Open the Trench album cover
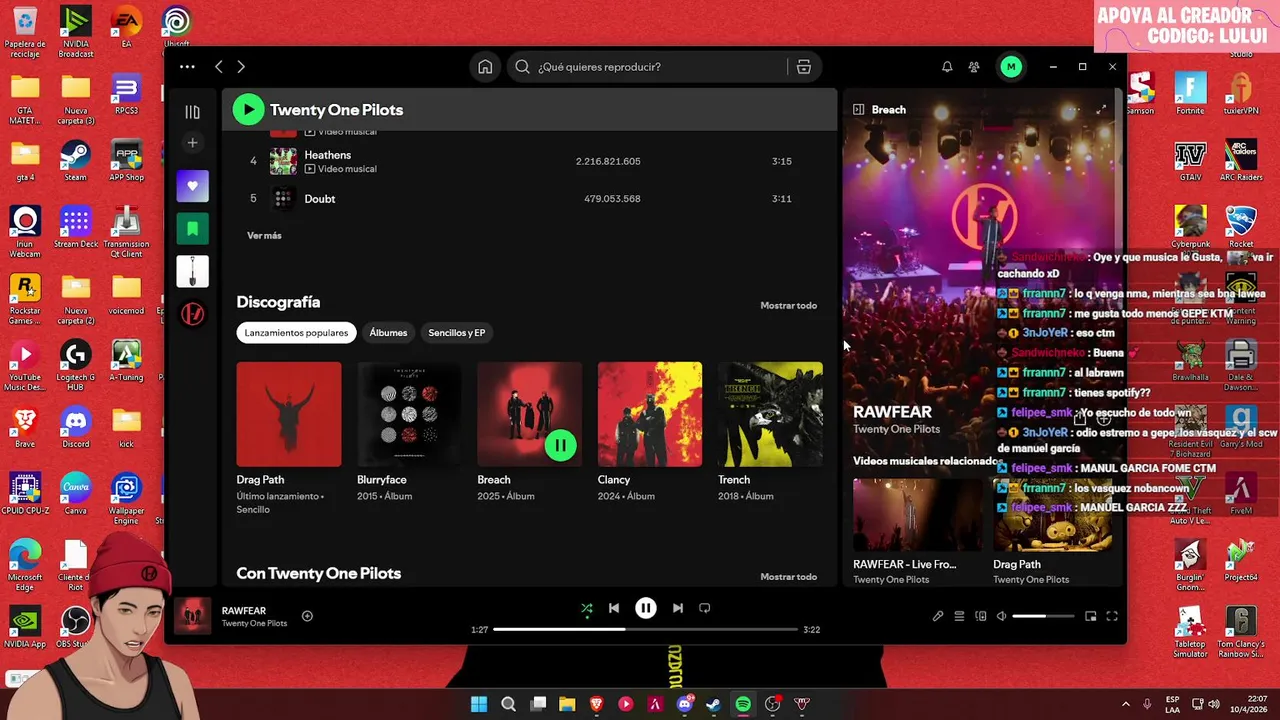 pos(770,414)
